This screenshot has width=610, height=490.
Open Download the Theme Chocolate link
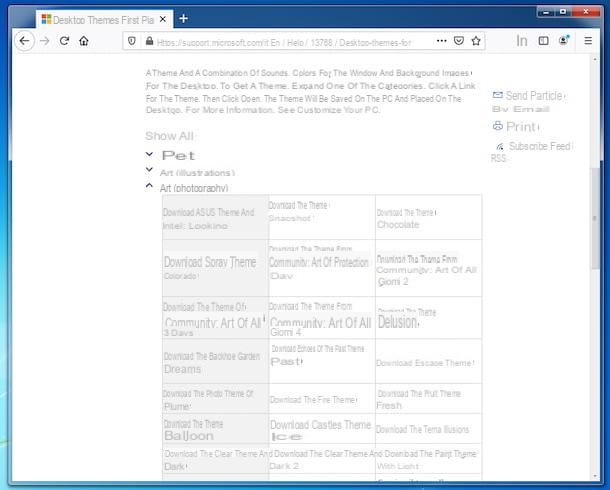406,219
